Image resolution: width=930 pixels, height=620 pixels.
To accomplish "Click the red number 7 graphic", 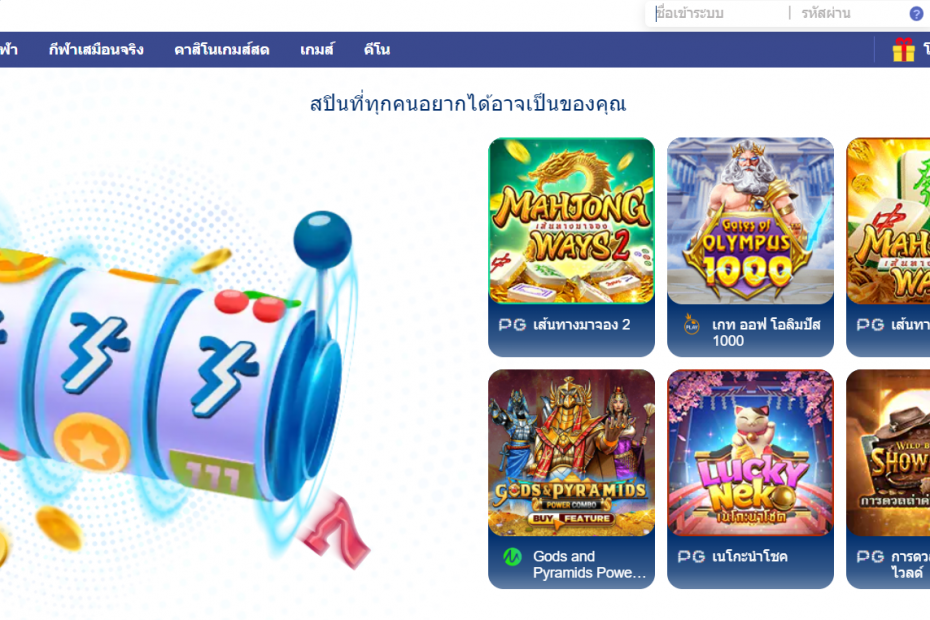I will click(x=335, y=526).
